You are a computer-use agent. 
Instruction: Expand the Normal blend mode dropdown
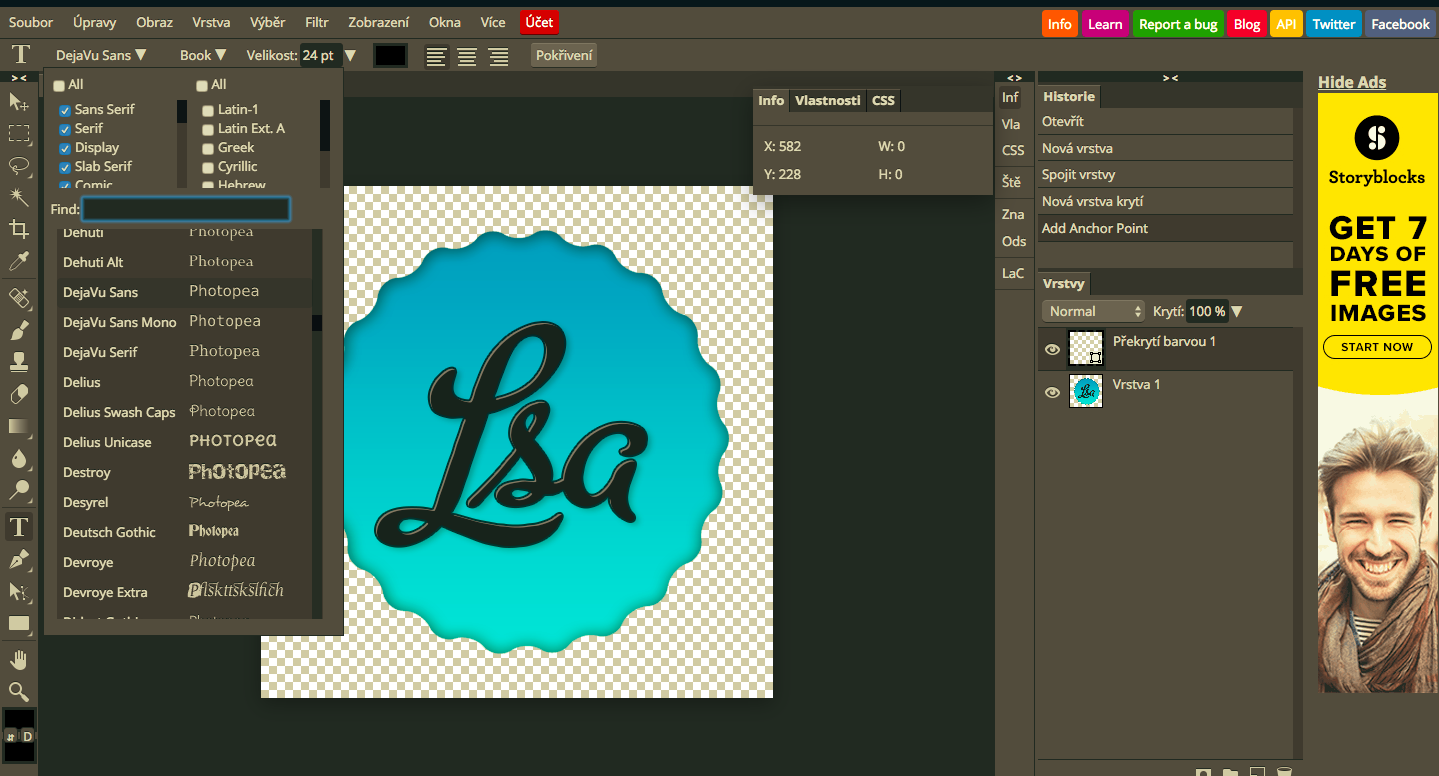1093,311
